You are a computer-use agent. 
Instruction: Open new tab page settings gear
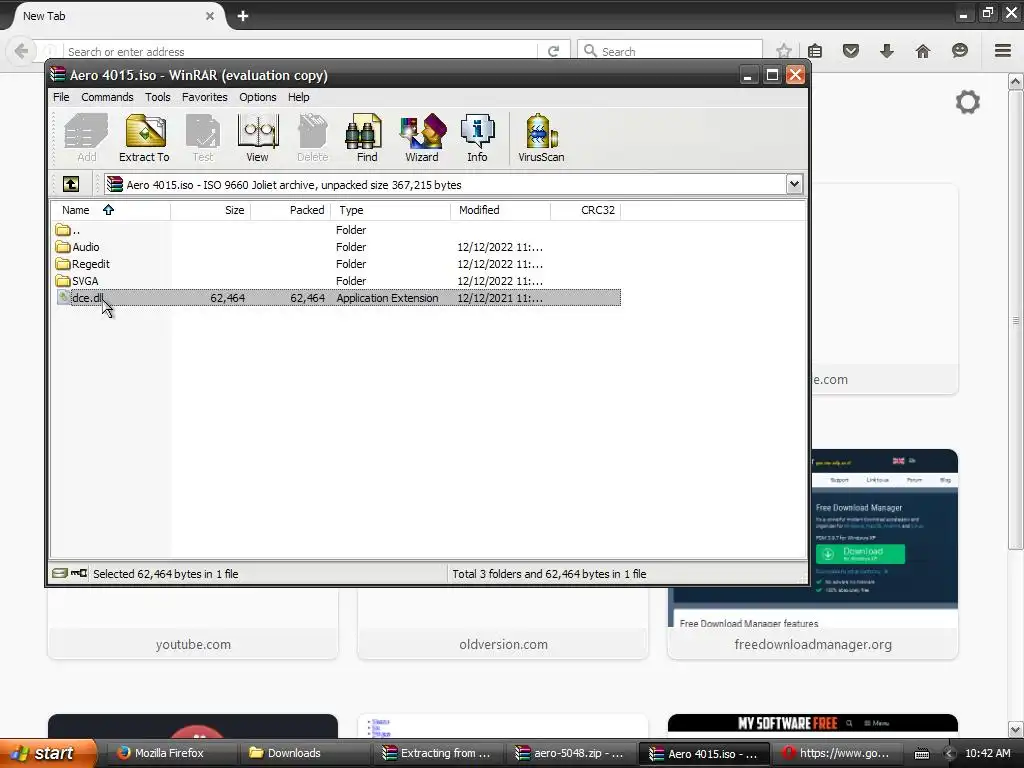coord(968,103)
